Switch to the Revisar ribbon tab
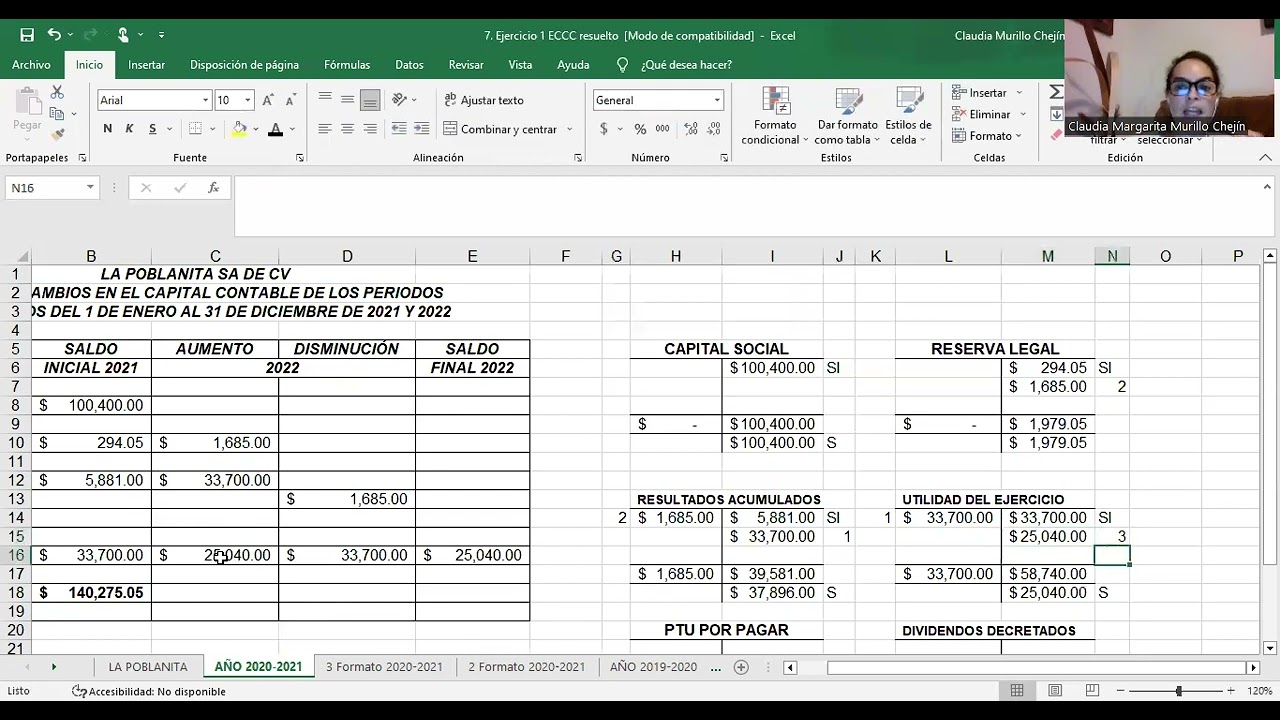Viewport: 1280px width, 720px height. point(466,65)
